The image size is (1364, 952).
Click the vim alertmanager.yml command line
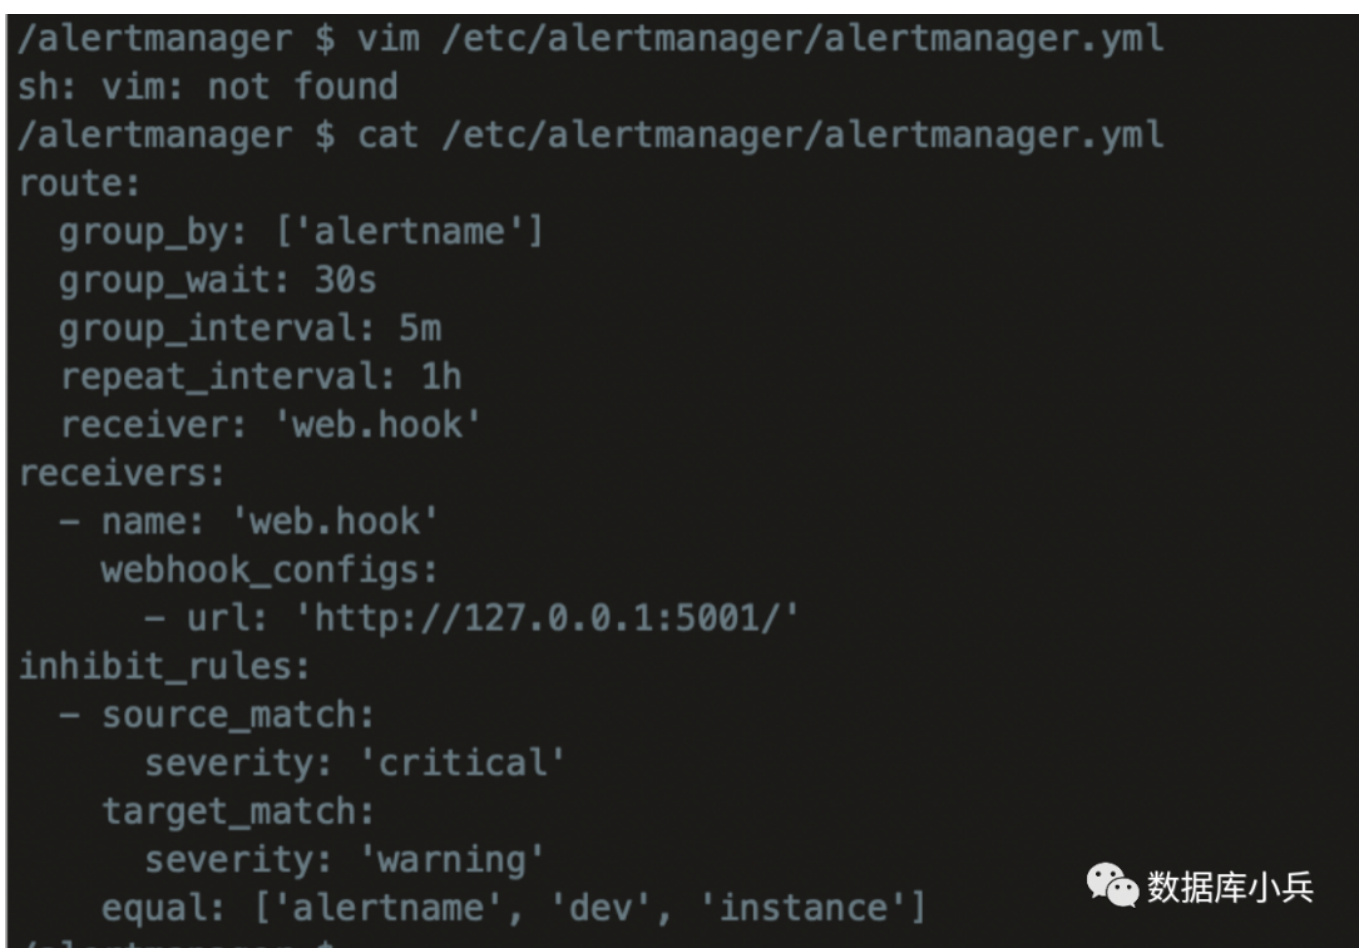point(590,39)
